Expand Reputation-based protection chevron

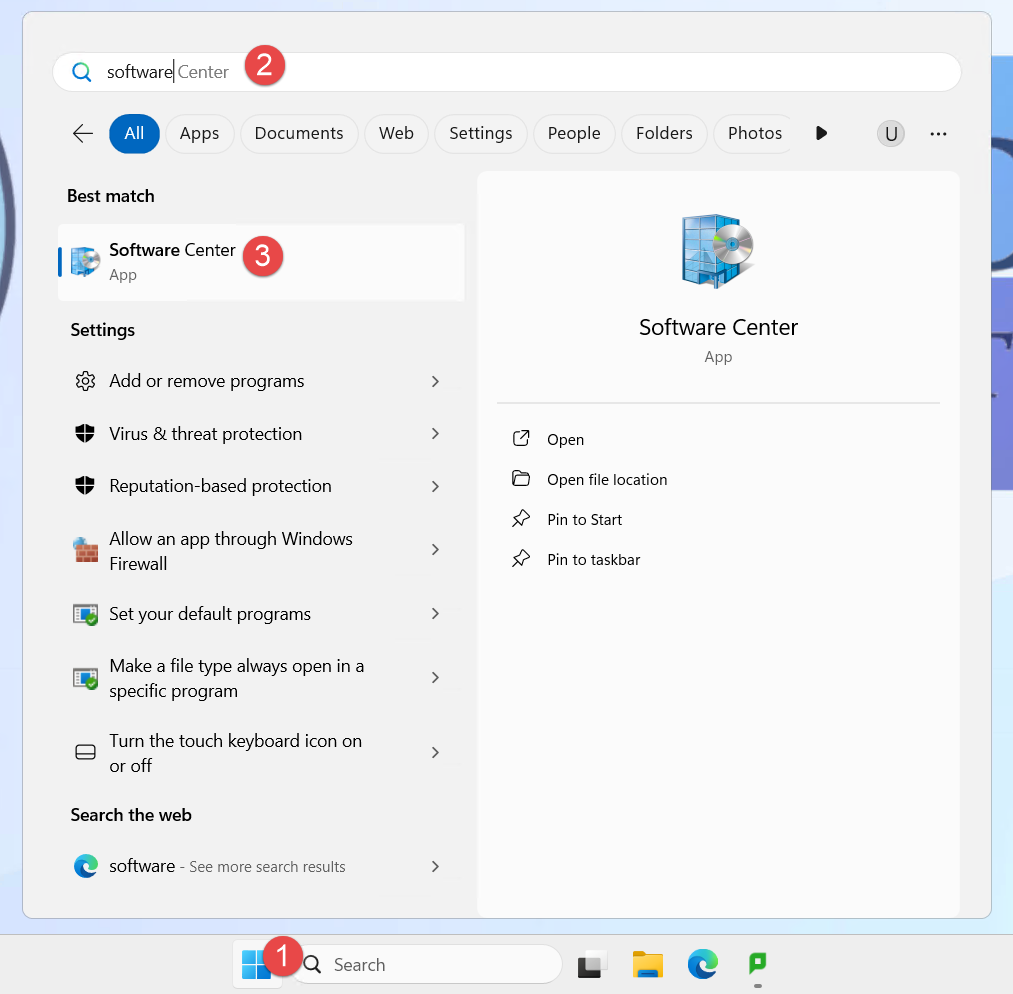click(x=435, y=486)
